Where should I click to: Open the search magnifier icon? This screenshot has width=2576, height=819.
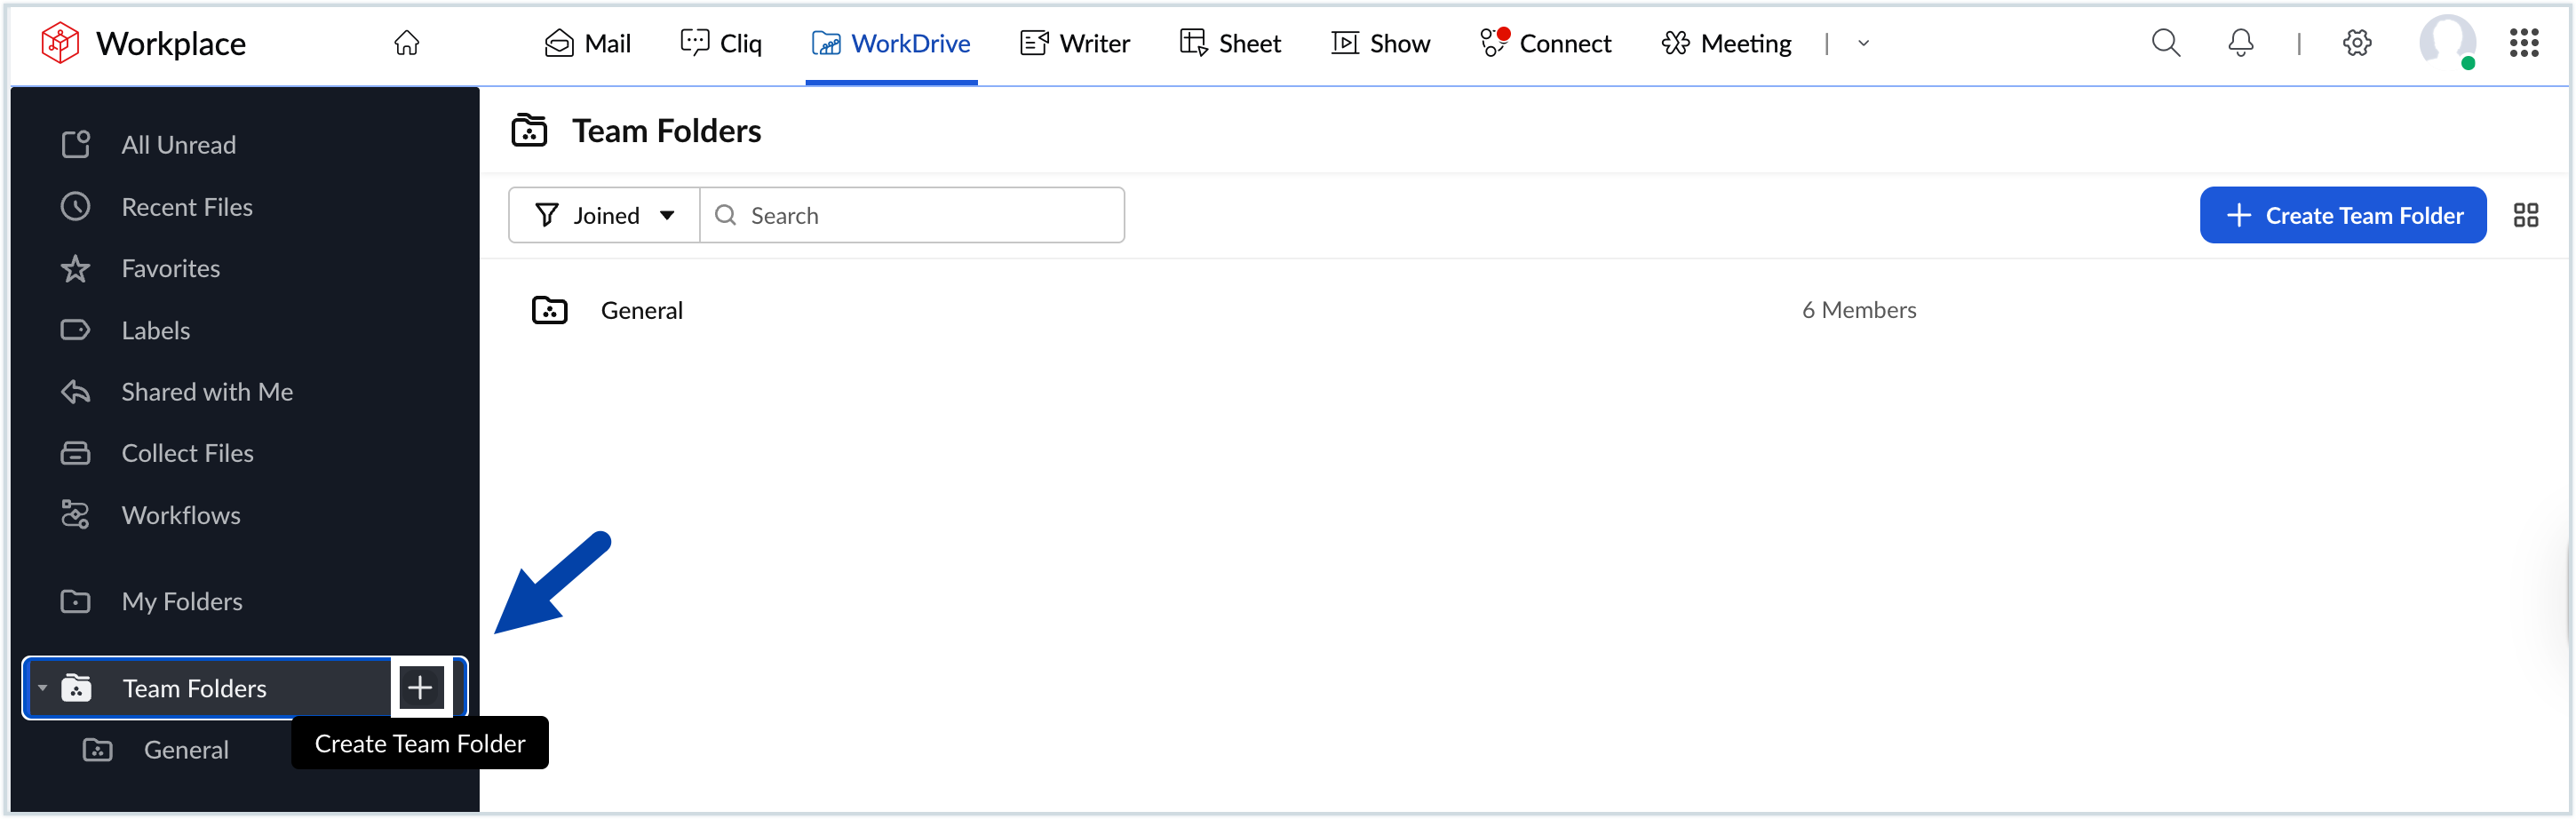2165,43
